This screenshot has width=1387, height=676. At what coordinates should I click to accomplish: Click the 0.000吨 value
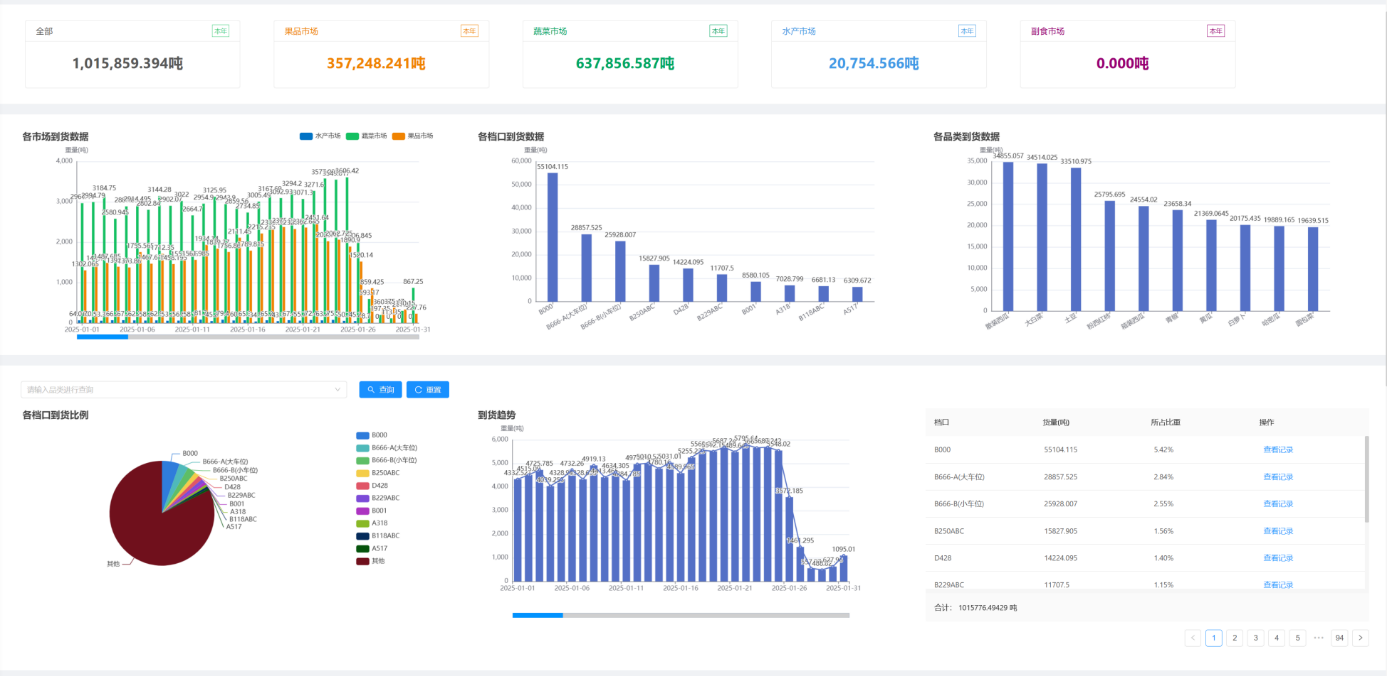pos(1122,63)
